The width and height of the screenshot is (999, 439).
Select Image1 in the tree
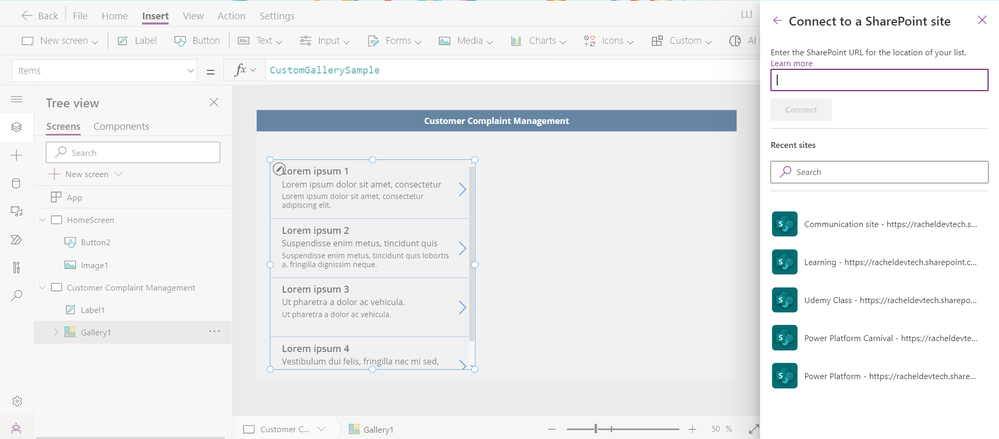[94, 265]
